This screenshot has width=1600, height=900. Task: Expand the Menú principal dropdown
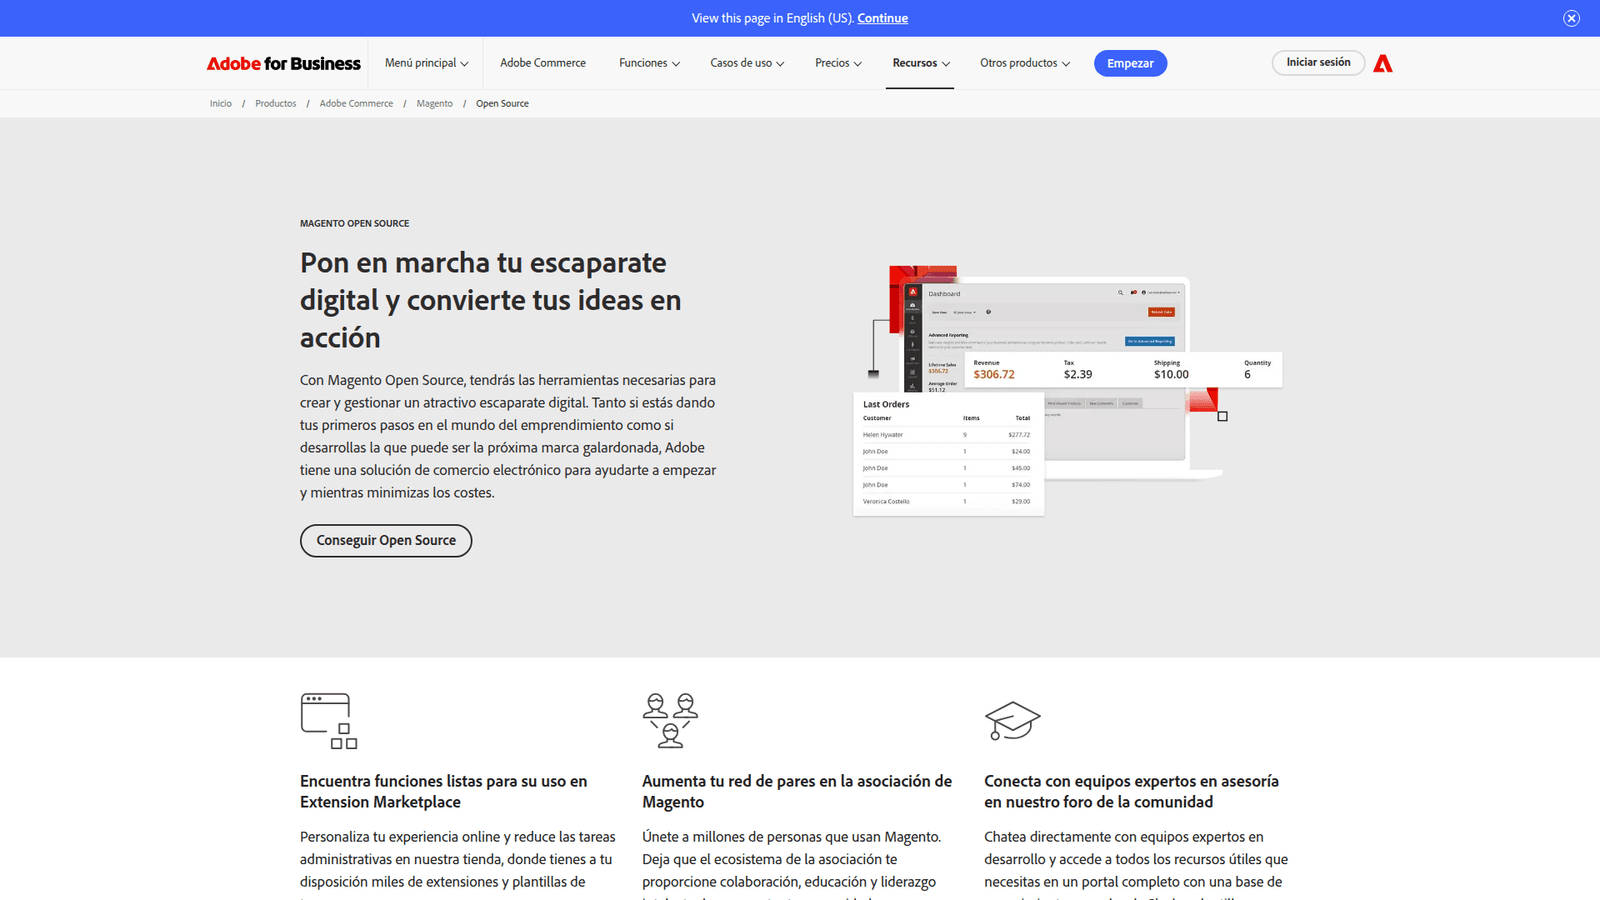point(426,63)
